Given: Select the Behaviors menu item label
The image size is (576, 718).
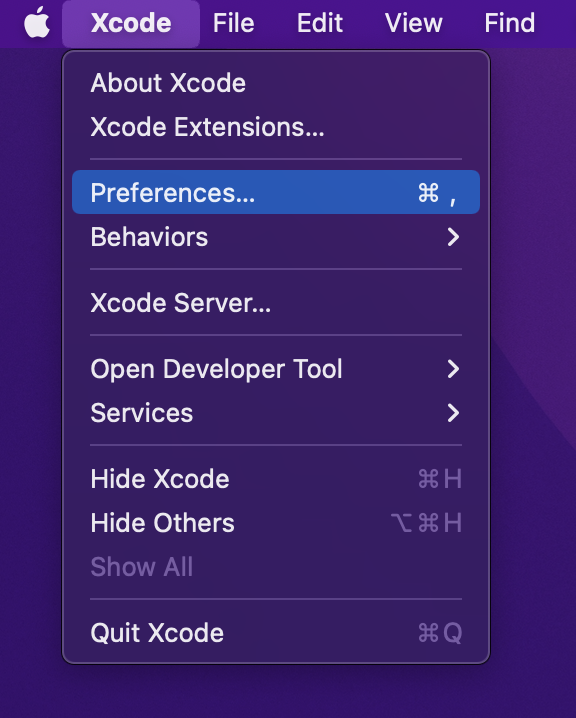Looking at the screenshot, I should (x=149, y=237).
